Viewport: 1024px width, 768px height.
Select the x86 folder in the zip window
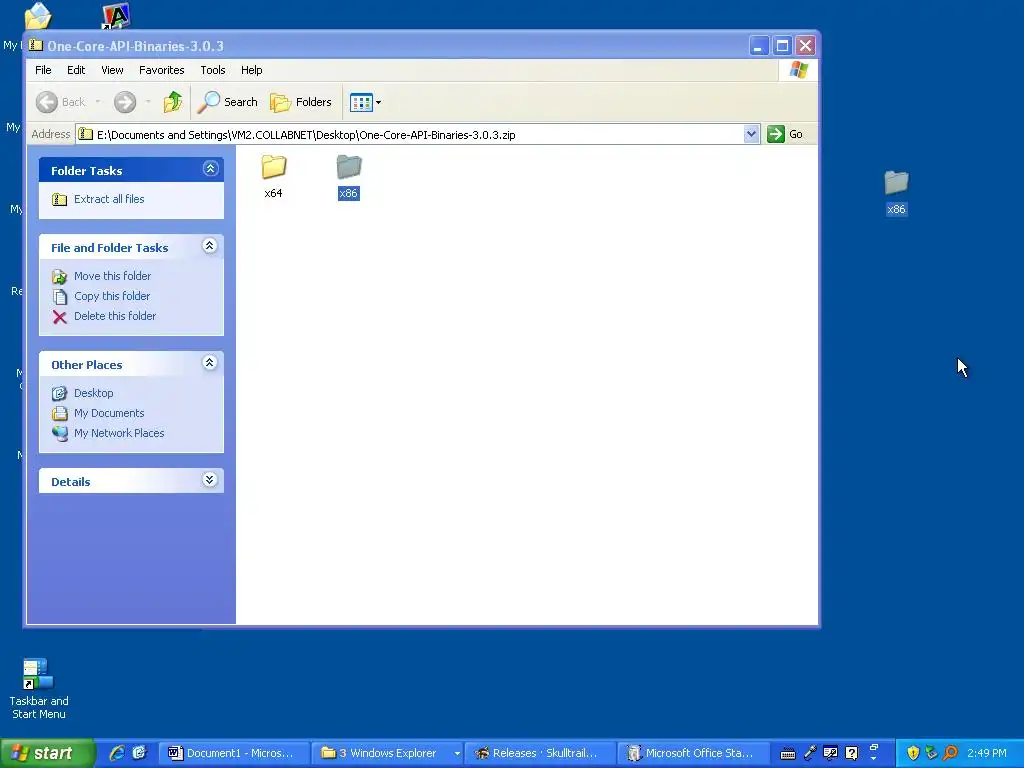349,176
